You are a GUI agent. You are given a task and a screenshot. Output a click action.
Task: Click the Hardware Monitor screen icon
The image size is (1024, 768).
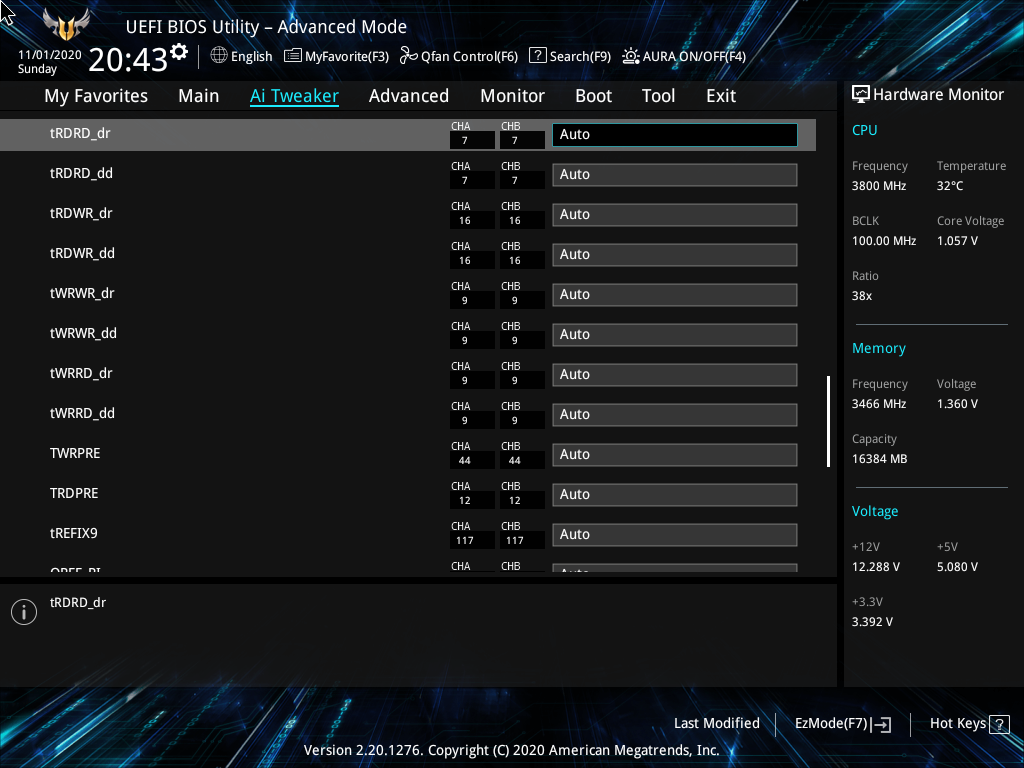pos(861,95)
